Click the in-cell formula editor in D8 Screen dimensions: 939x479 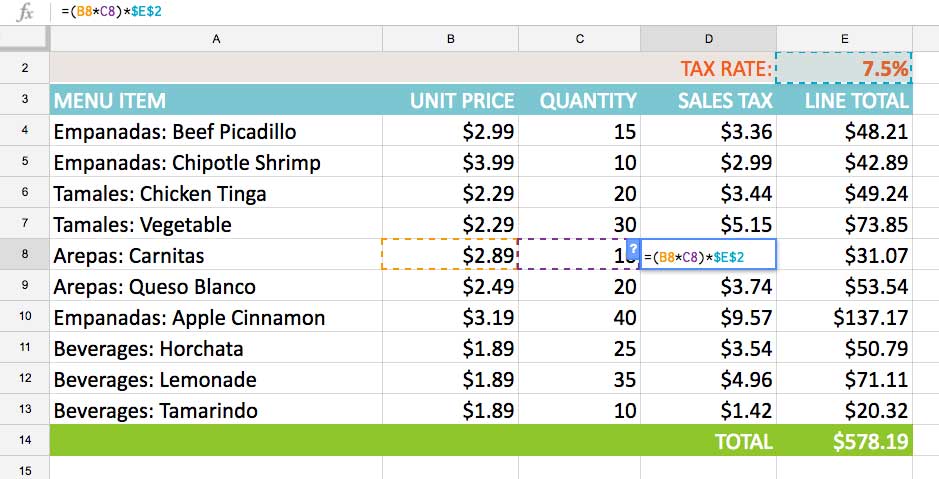(x=708, y=257)
